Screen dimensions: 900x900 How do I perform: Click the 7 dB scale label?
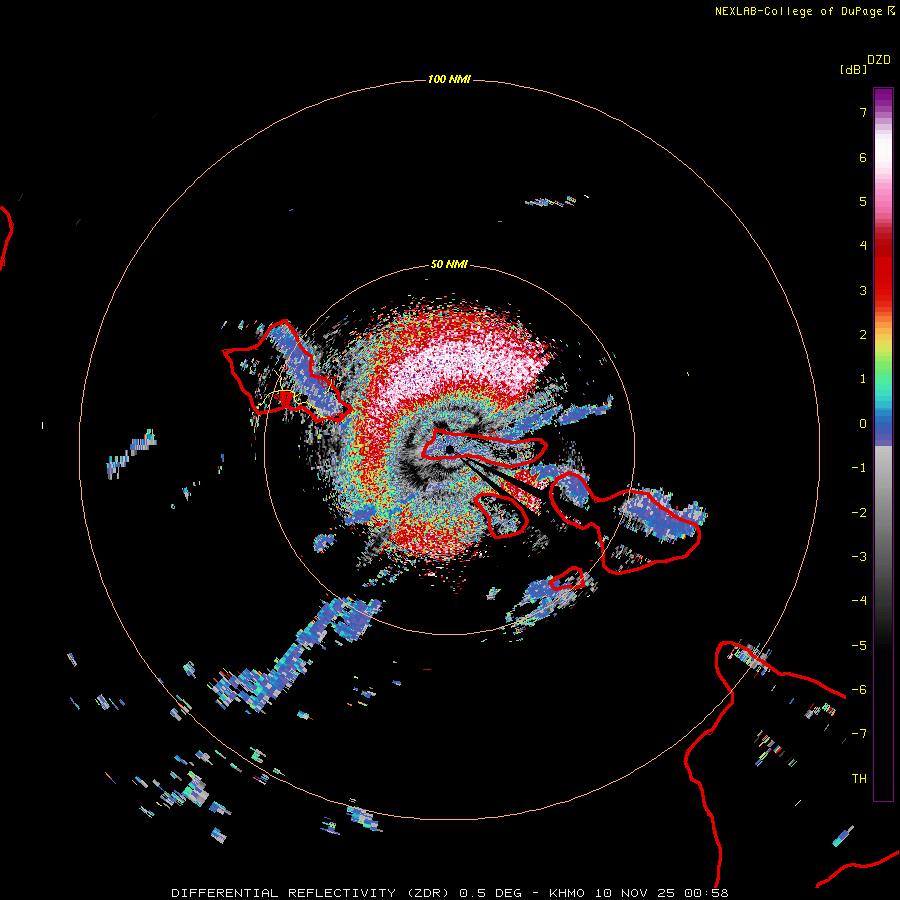click(x=863, y=112)
